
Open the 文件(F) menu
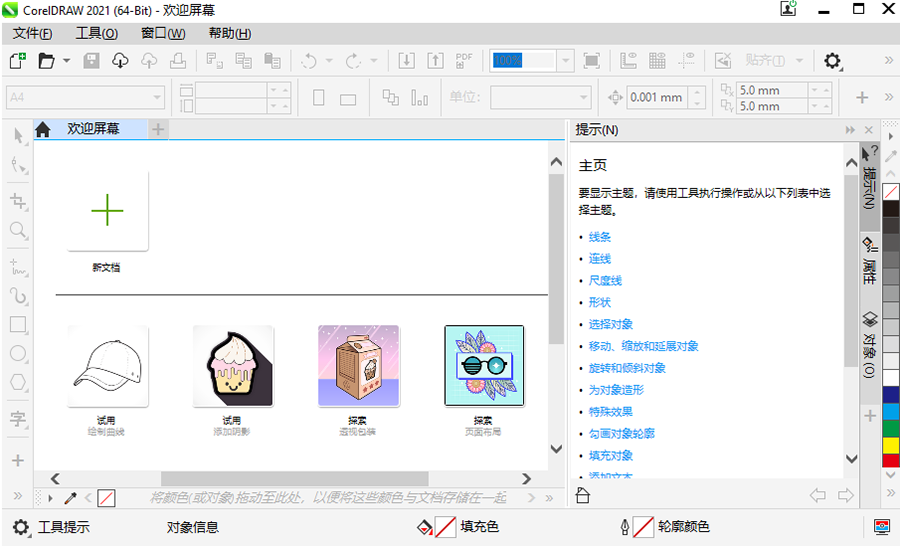click(33, 34)
